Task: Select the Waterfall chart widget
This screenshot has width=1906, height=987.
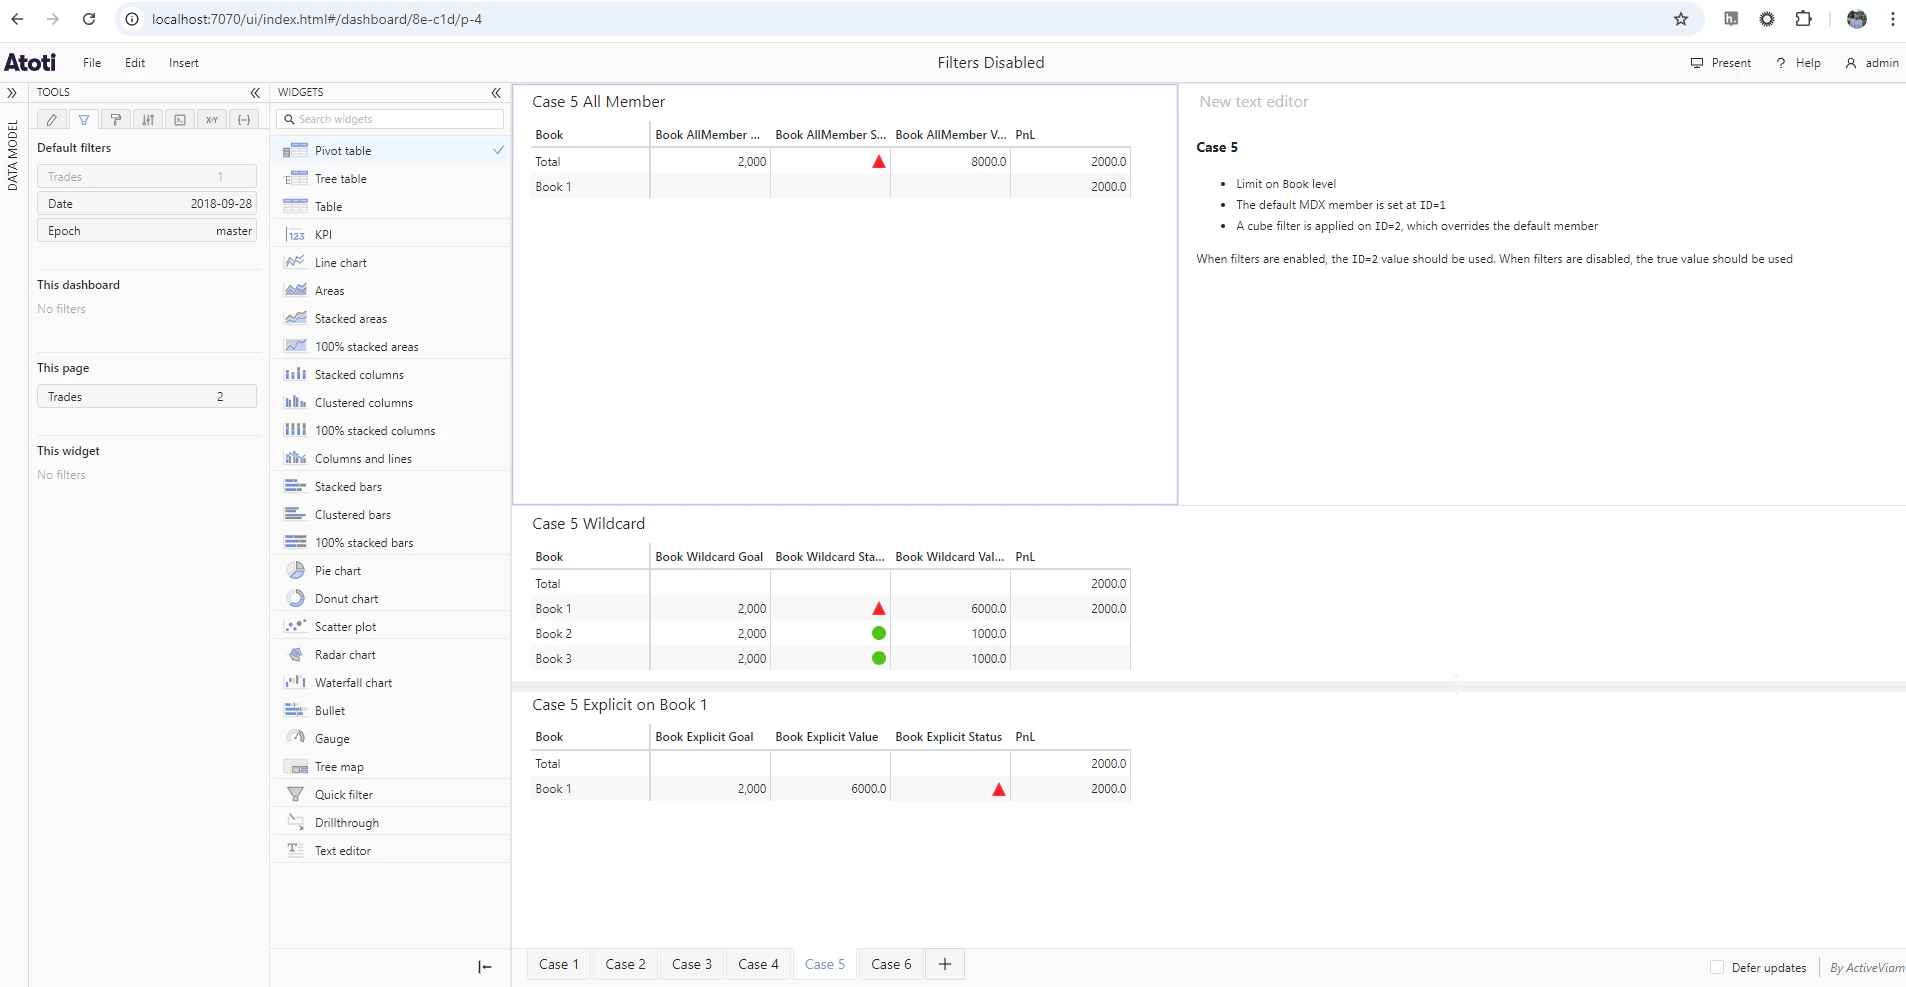Action: coord(391,682)
